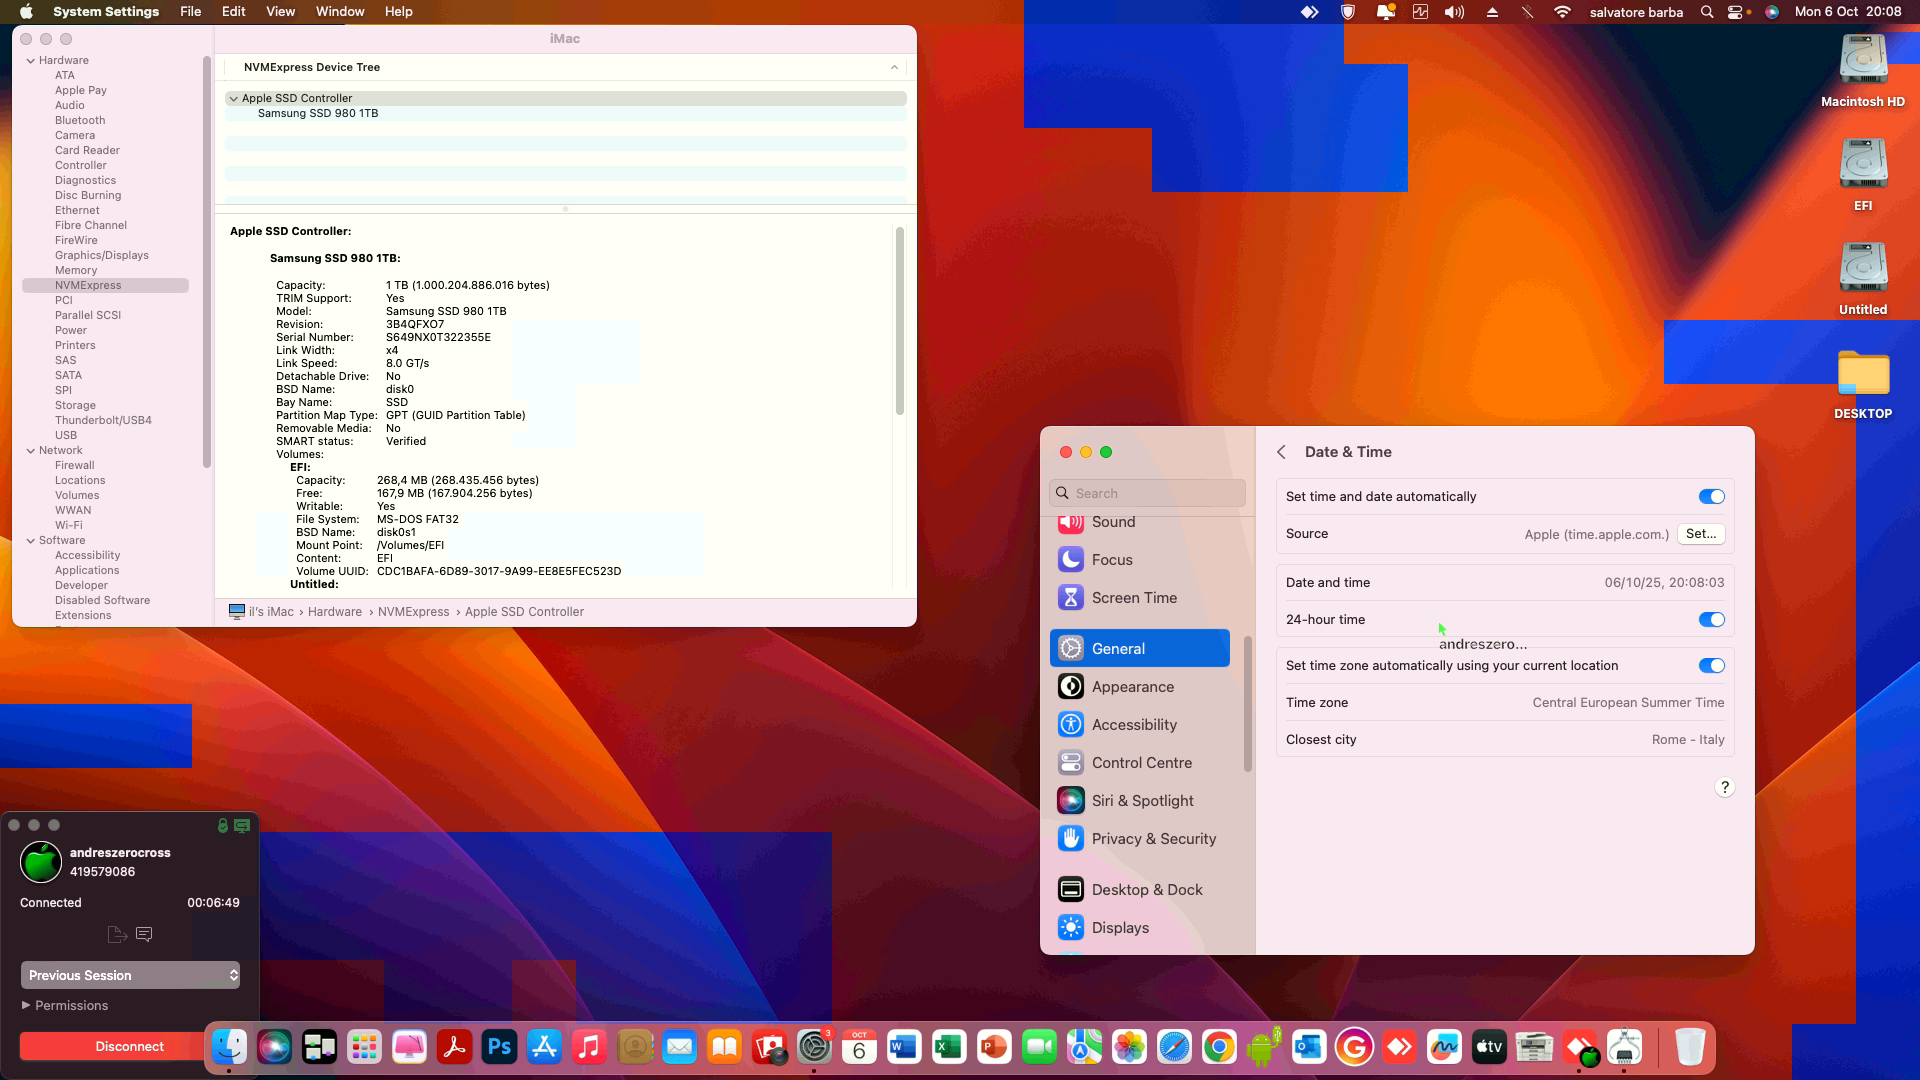Click the System Settings search field
This screenshot has height=1080, width=1920.
point(1148,493)
